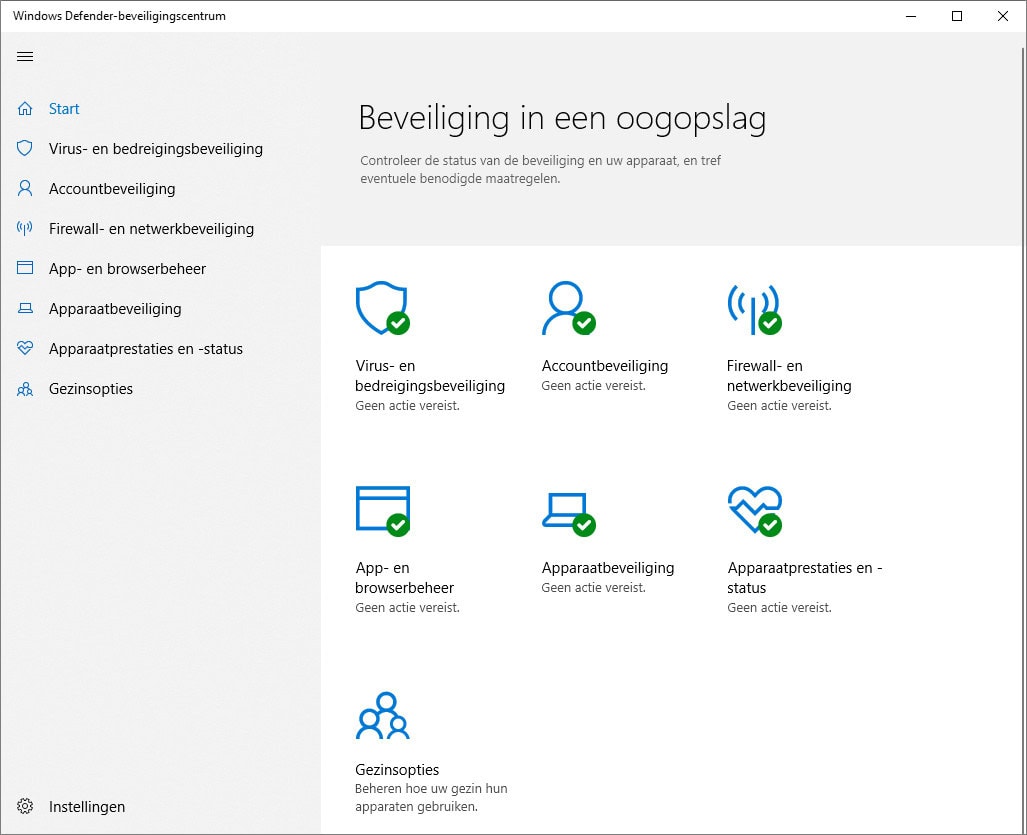Expand the hamburger navigation menu

click(x=24, y=56)
